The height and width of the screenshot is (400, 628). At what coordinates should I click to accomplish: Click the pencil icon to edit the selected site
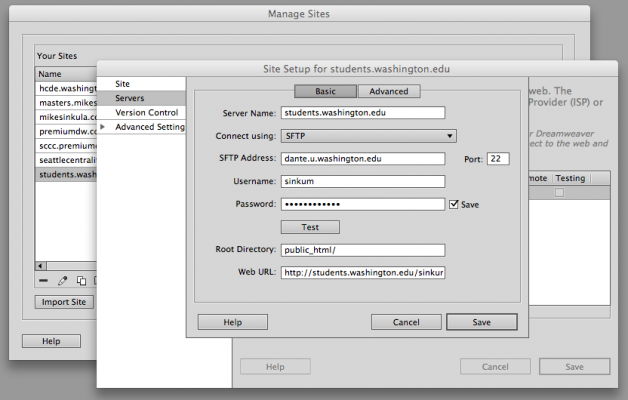(x=62, y=281)
